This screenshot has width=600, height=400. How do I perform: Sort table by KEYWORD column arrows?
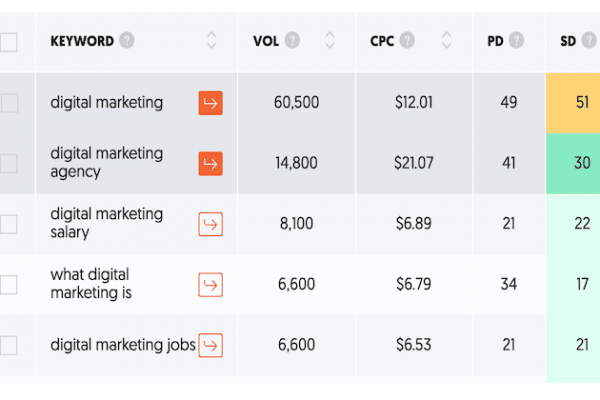[212, 40]
